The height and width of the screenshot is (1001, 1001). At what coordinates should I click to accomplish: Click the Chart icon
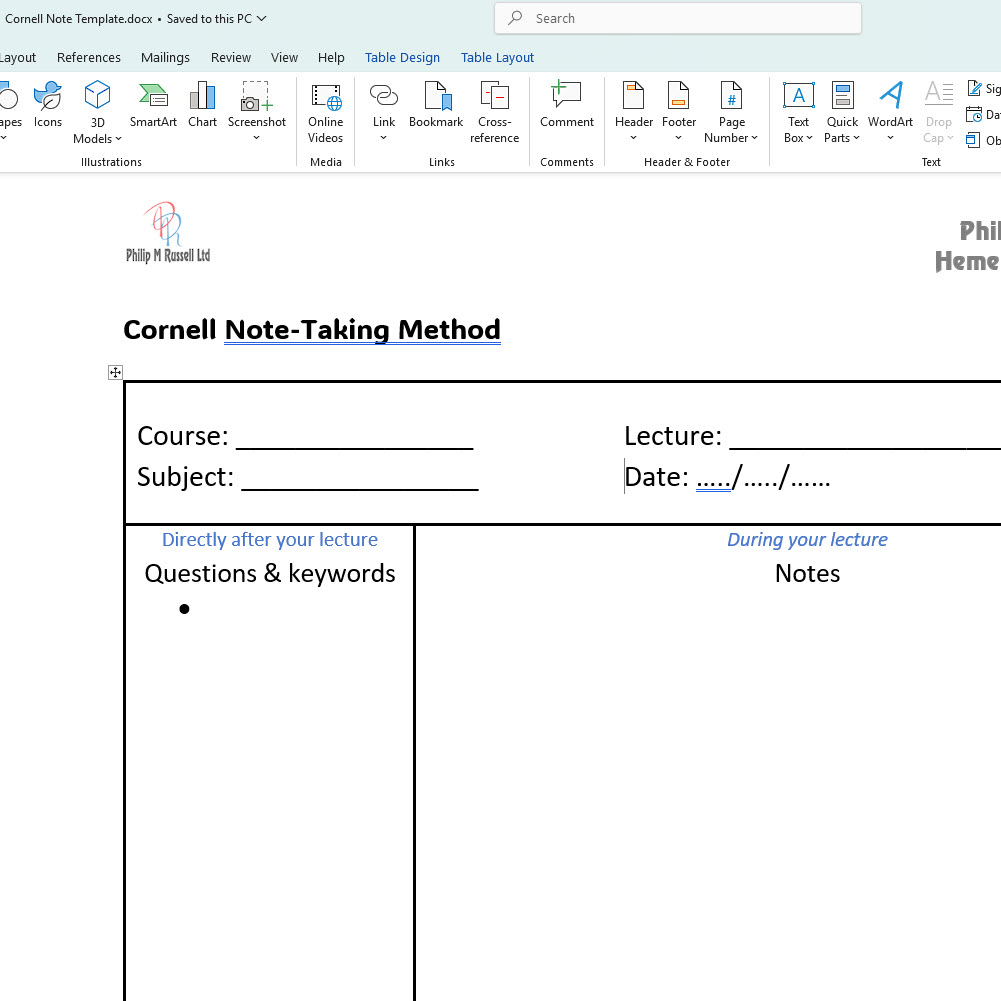tap(202, 106)
